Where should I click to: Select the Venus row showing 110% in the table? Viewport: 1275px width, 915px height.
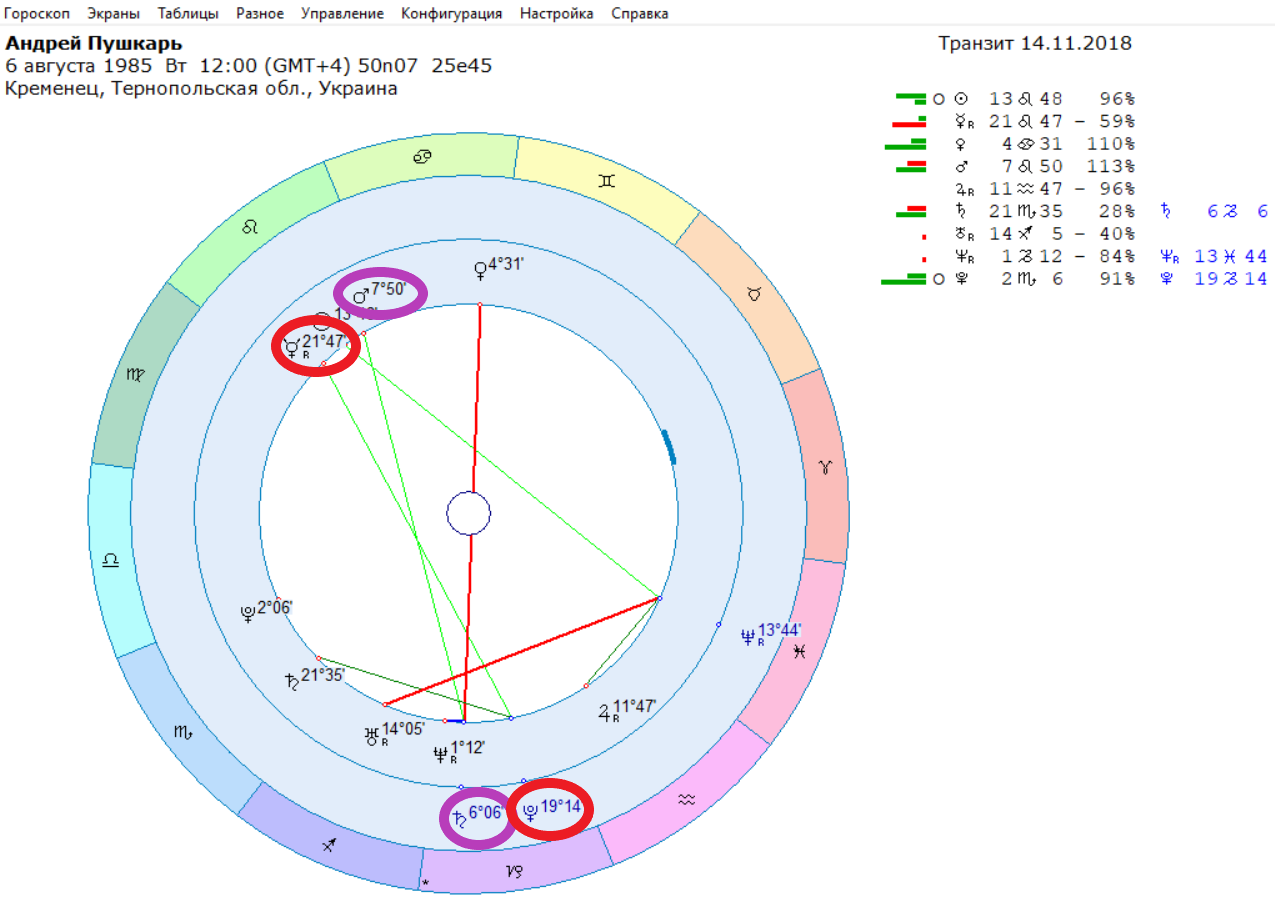point(1010,144)
